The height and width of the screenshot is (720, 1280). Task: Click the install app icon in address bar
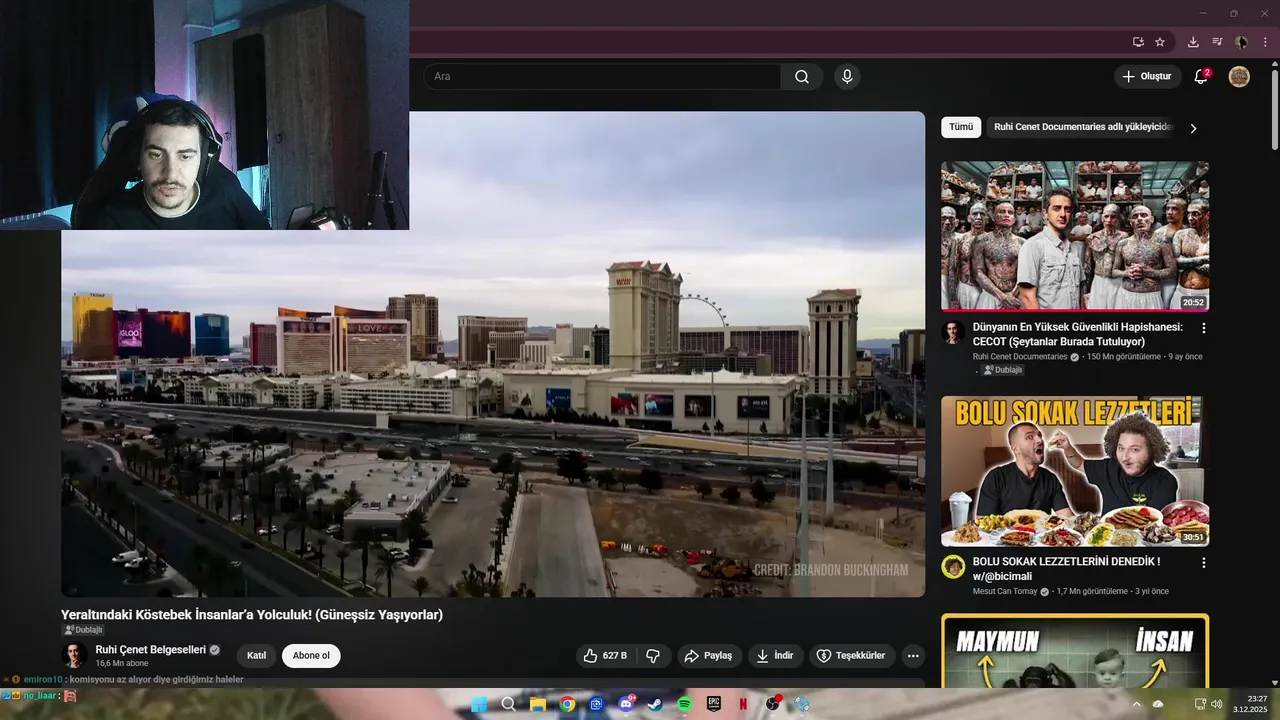coord(1138,42)
